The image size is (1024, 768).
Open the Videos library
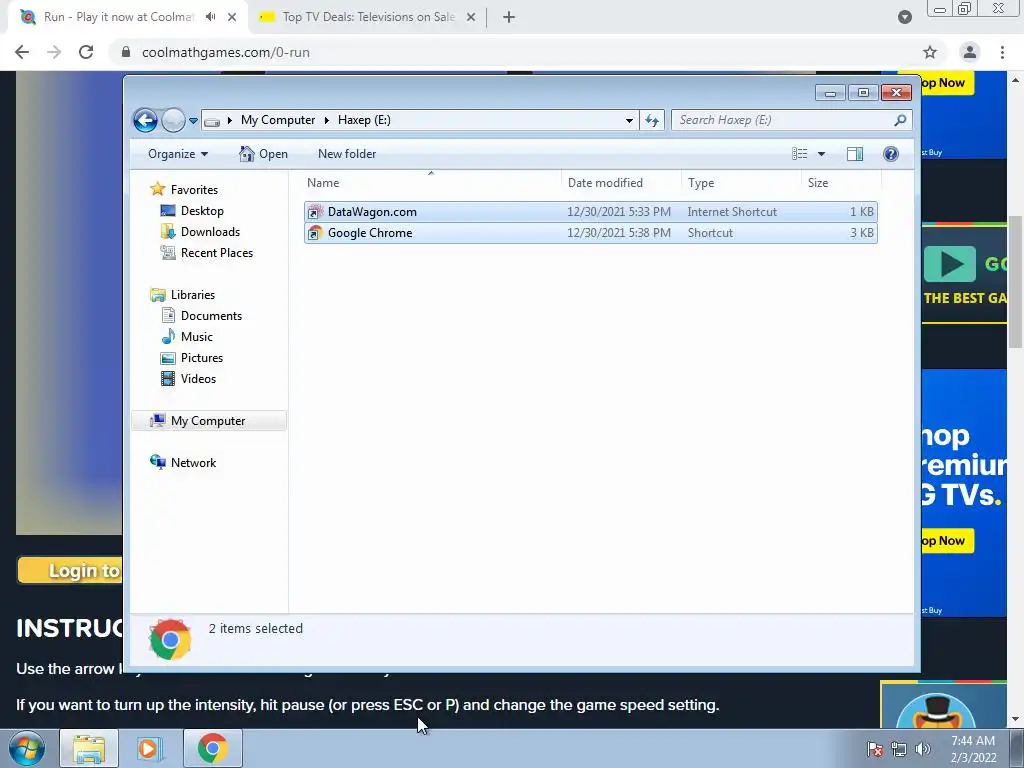pos(198,378)
